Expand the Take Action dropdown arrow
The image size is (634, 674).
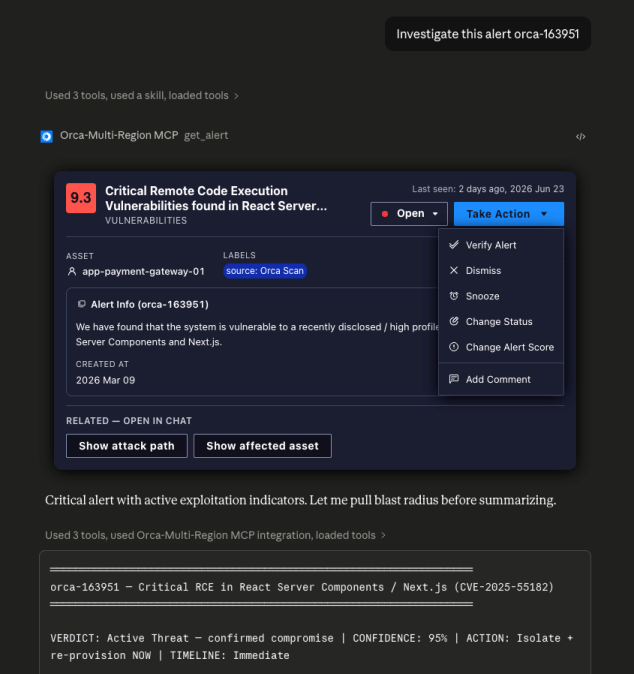tap(544, 214)
